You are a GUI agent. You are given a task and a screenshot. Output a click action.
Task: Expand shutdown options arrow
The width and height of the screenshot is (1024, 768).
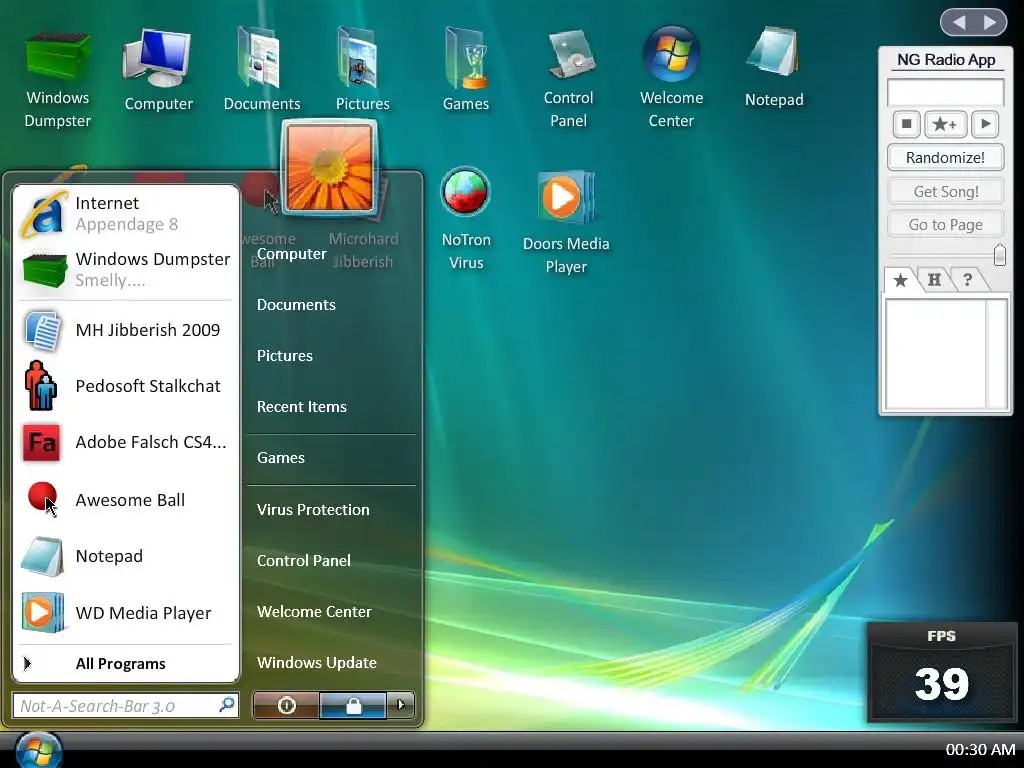[401, 705]
